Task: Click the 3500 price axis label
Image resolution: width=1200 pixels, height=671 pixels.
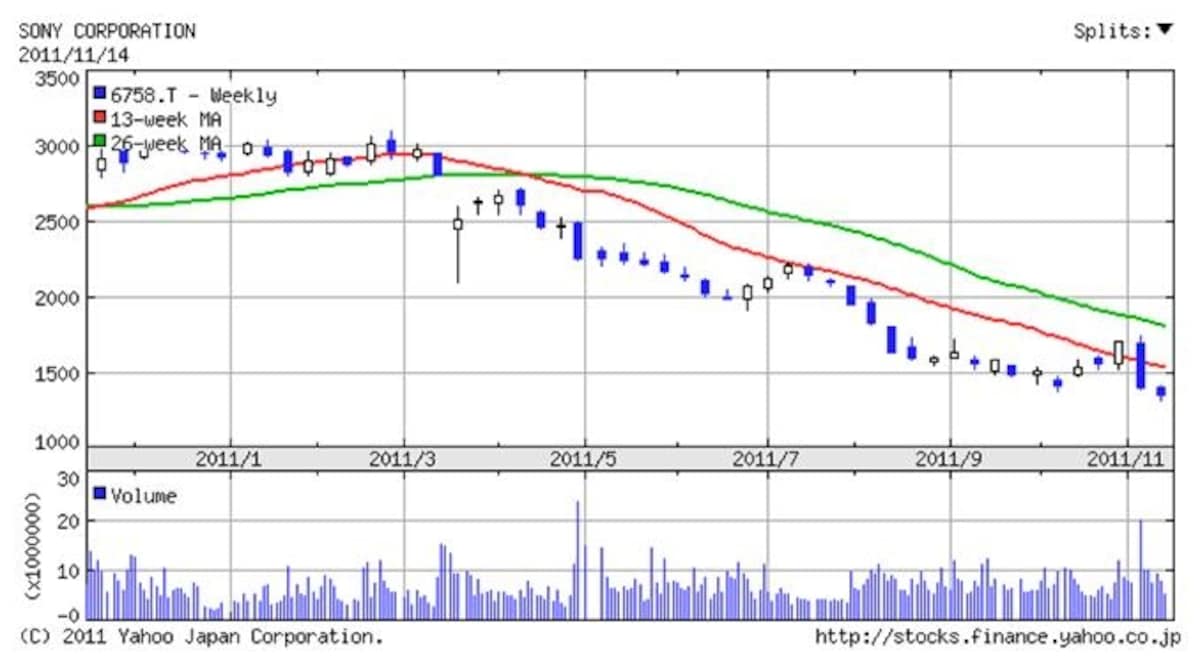Action: click(x=58, y=79)
